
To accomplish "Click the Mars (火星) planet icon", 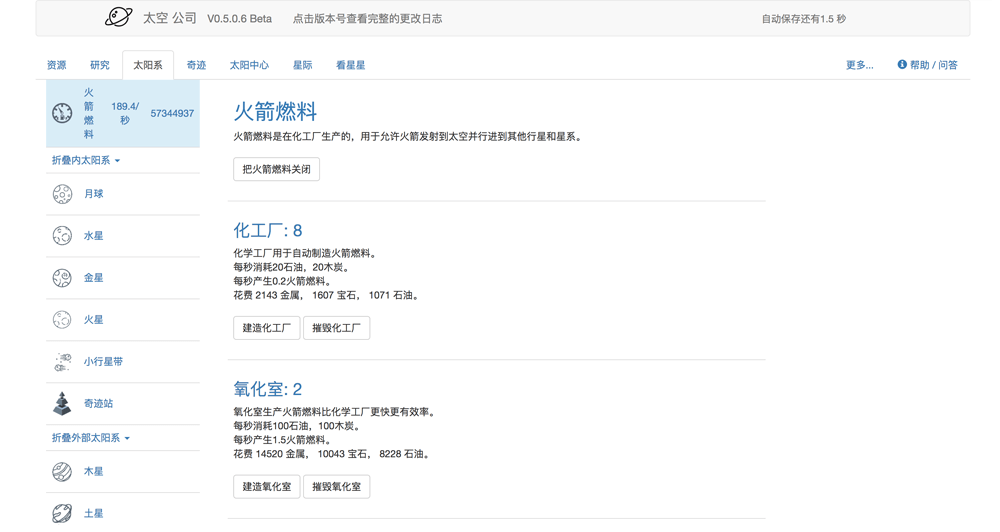I will (x=62, y=320).
